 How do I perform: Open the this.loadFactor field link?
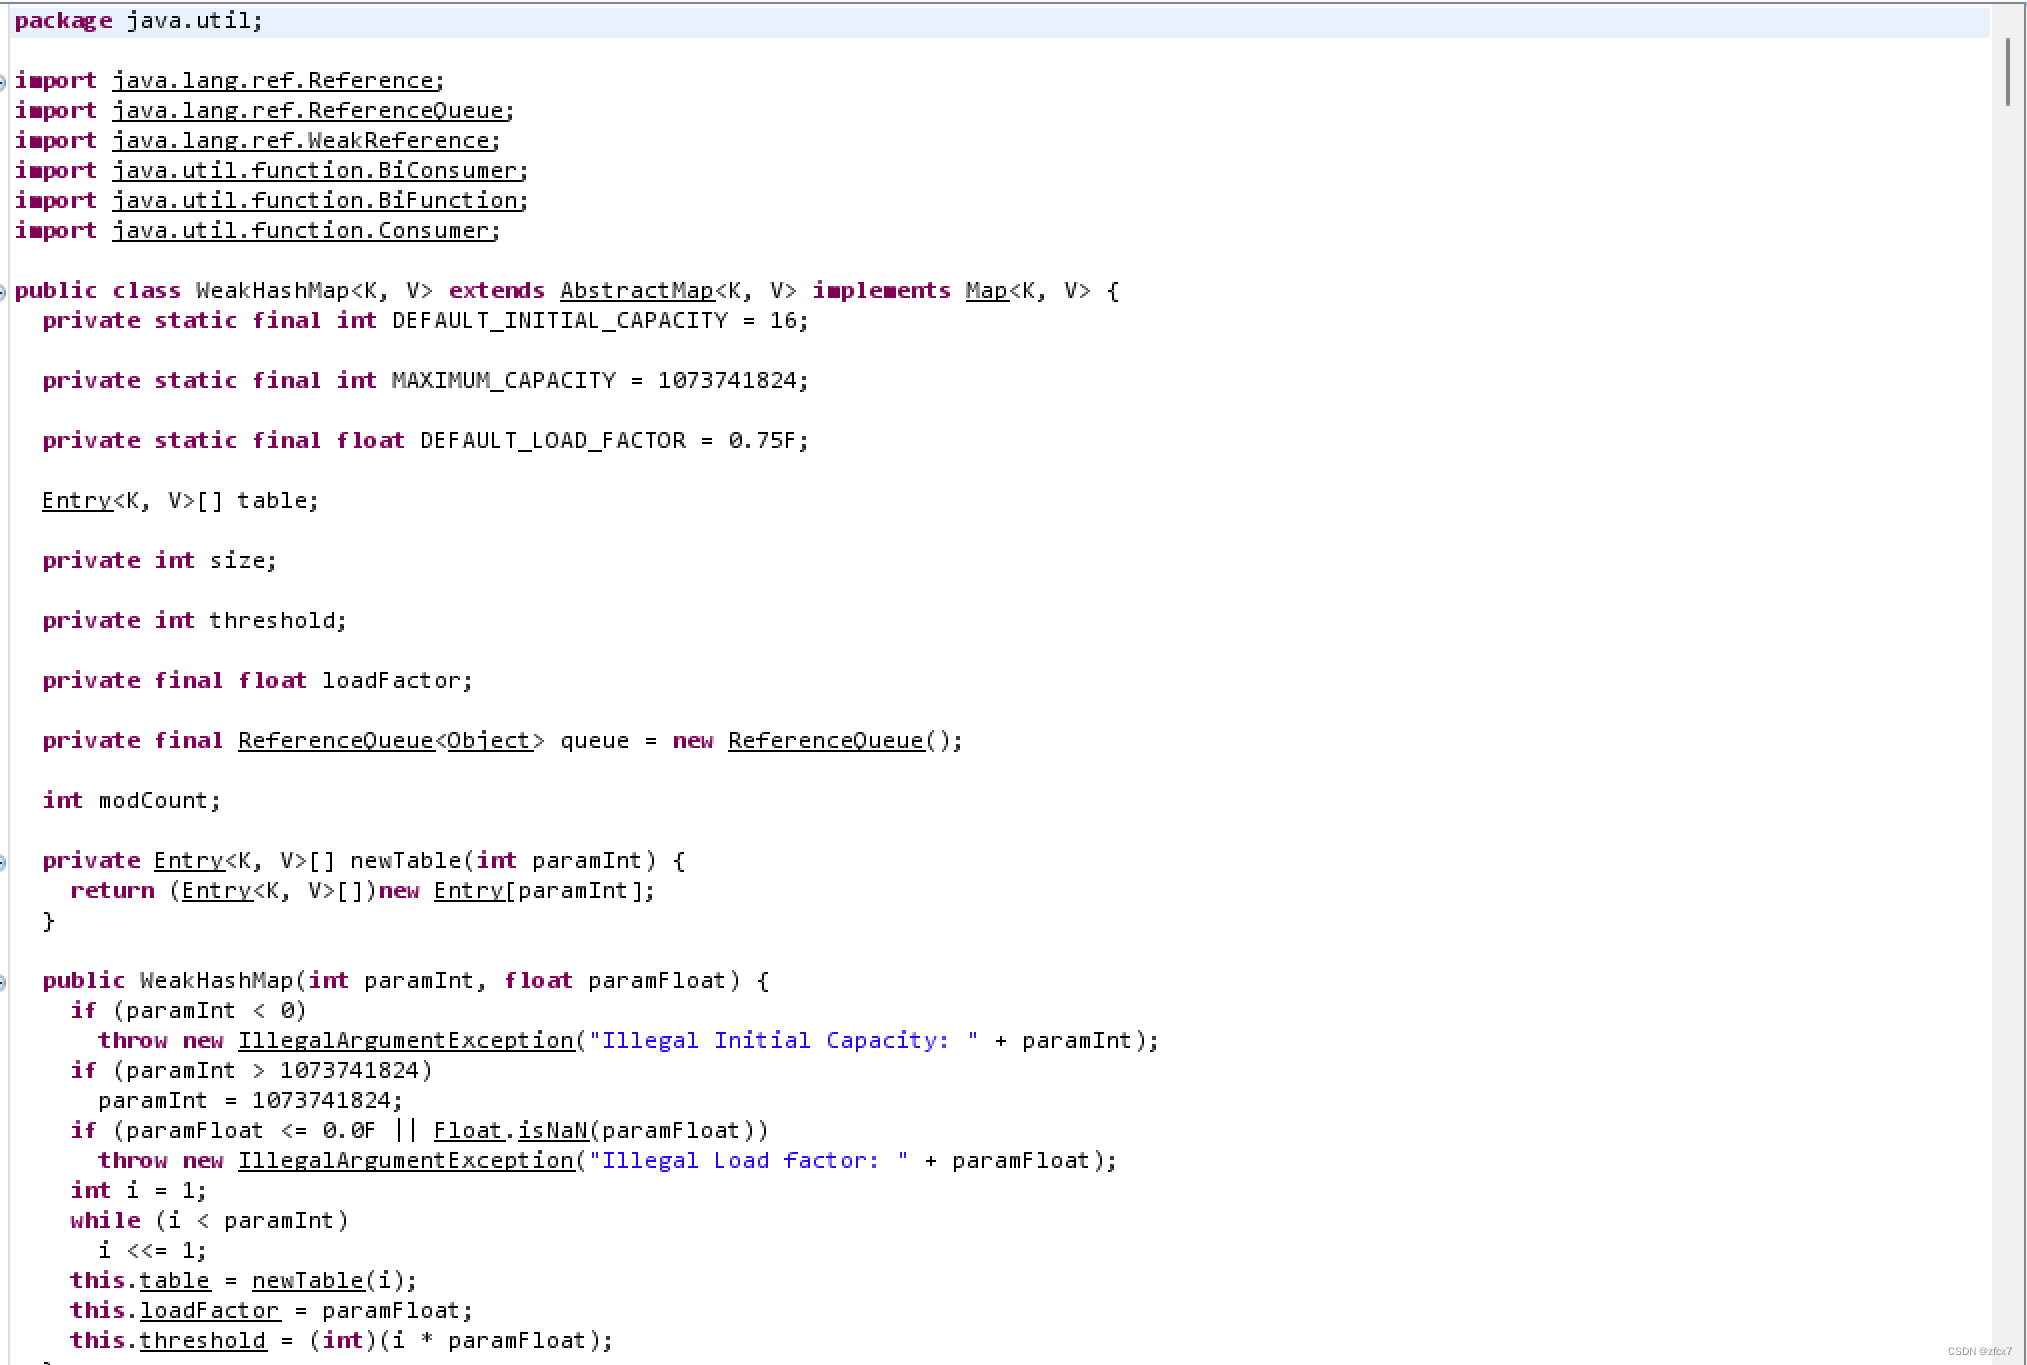(x=209, y=1311)
